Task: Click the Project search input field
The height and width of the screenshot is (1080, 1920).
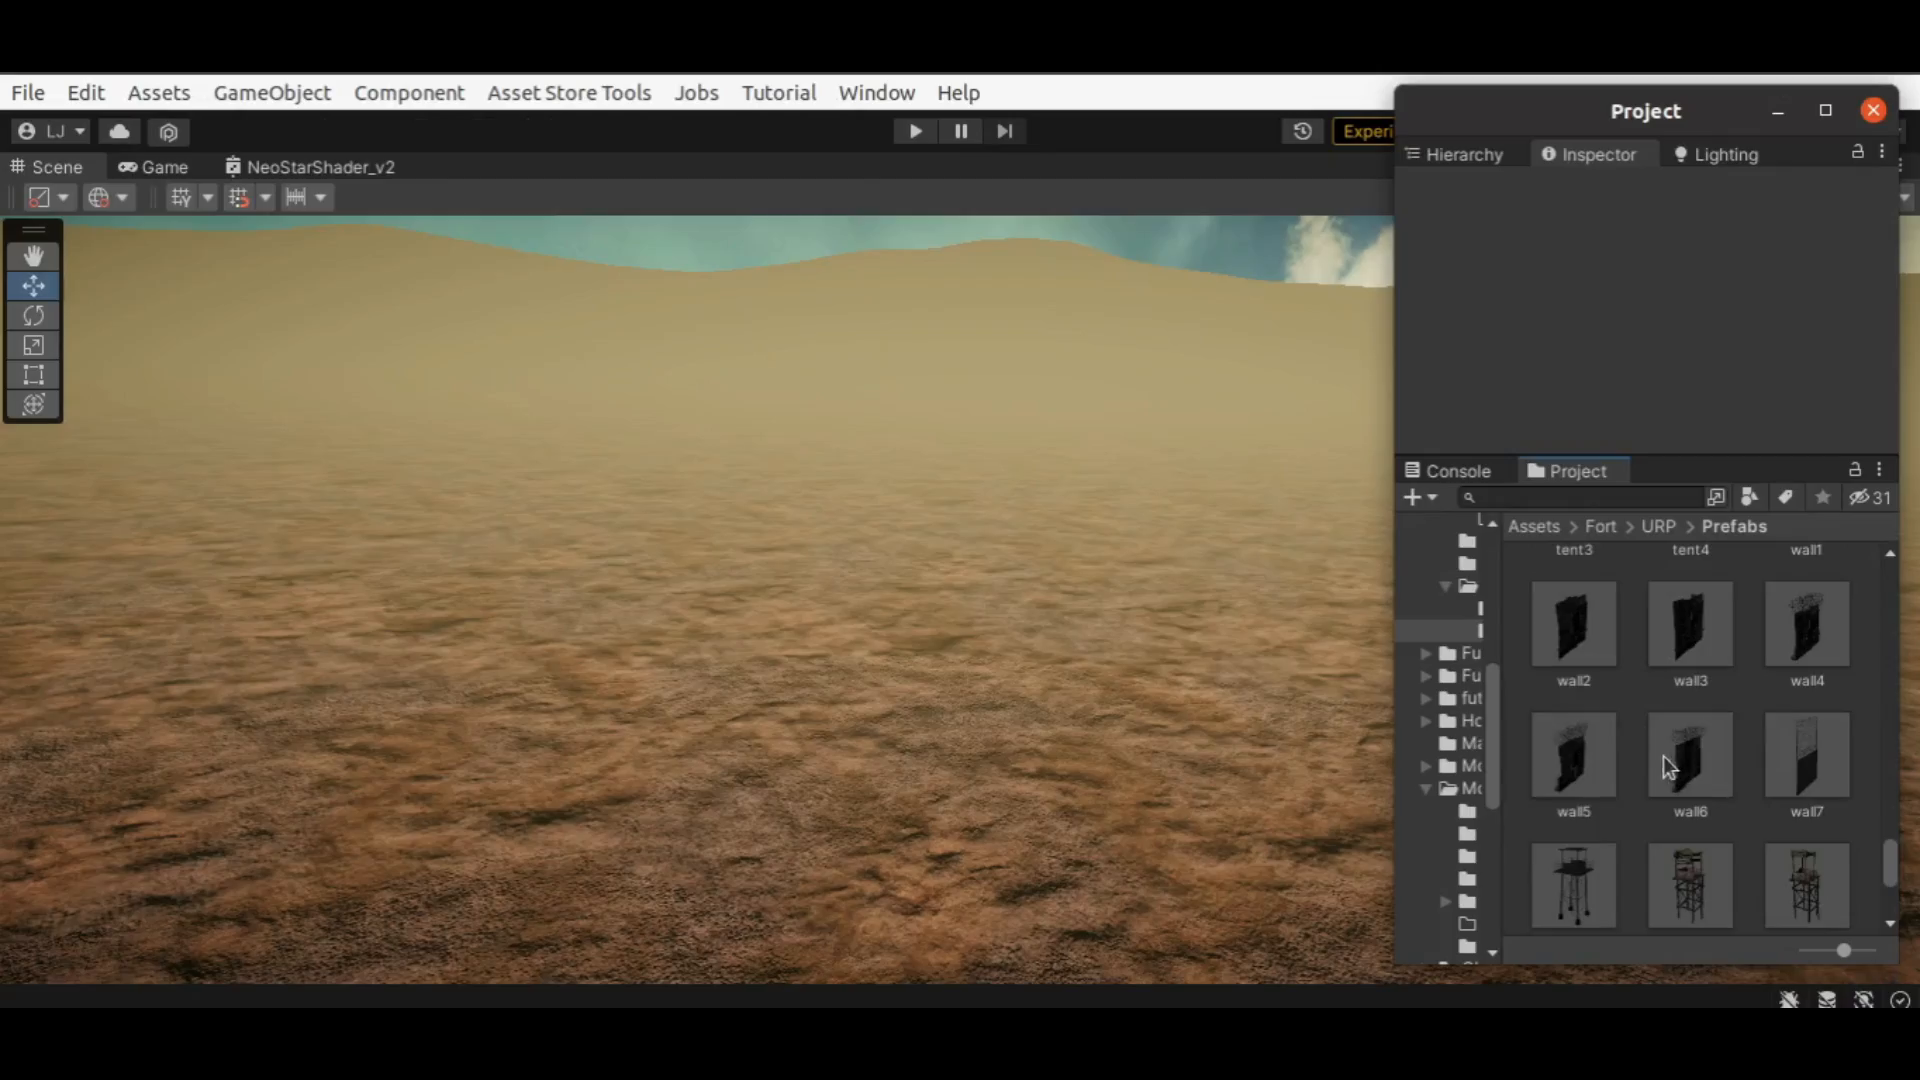Action: click(x=1580, y=497)
